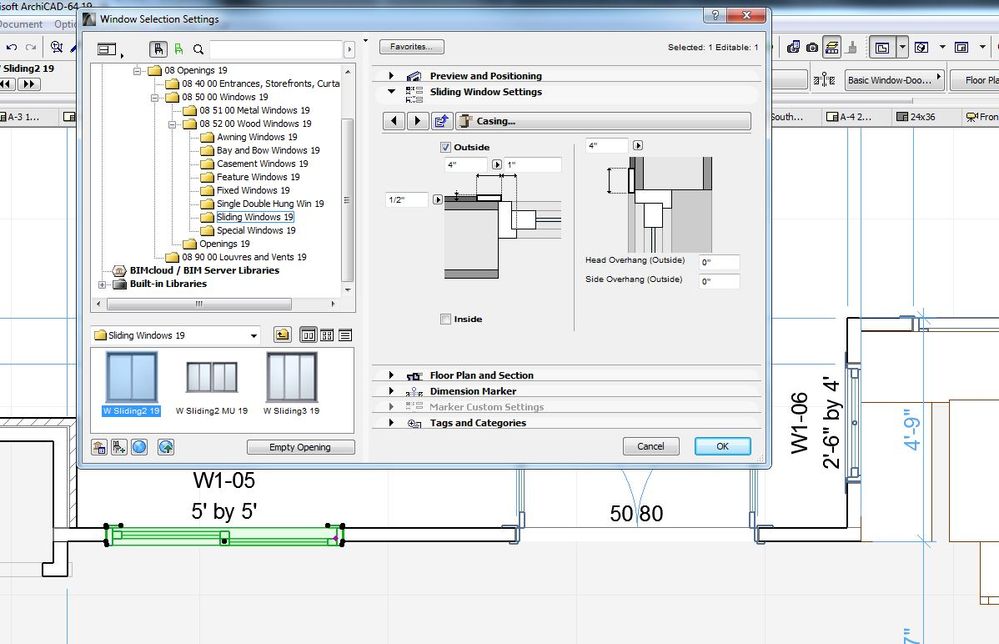Screen dimensions: 999x644
Task: Toggle the large icons view button
Action: coord(308,336)
